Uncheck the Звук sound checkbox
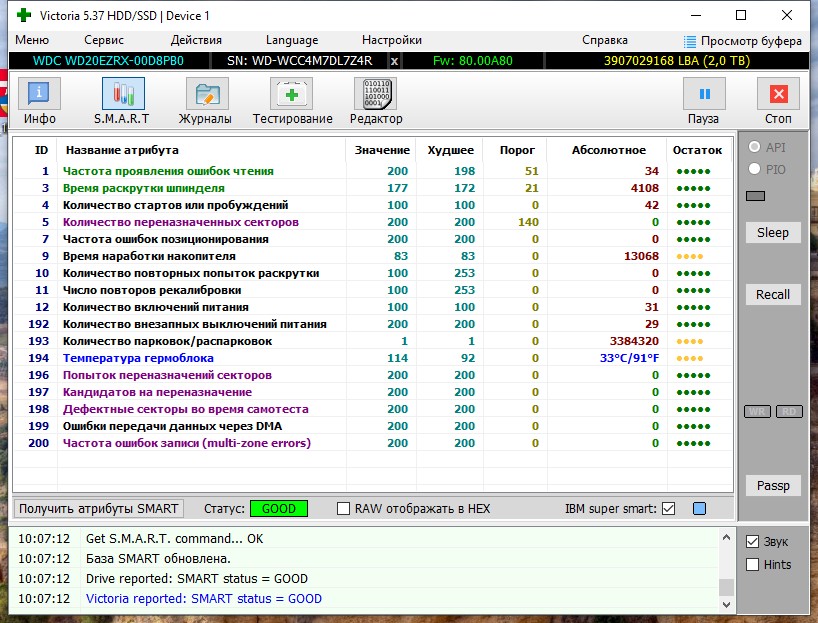 point(752,542)
